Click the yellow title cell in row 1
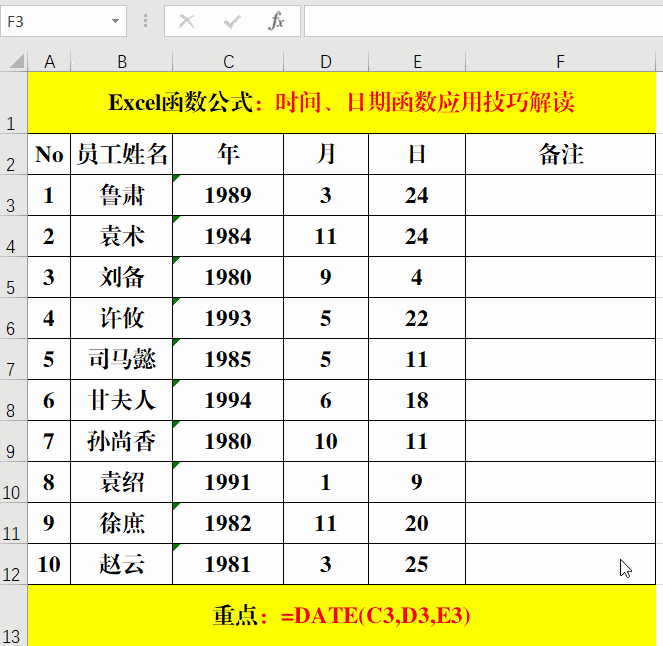The image size is (663, 646). (342, 103)
